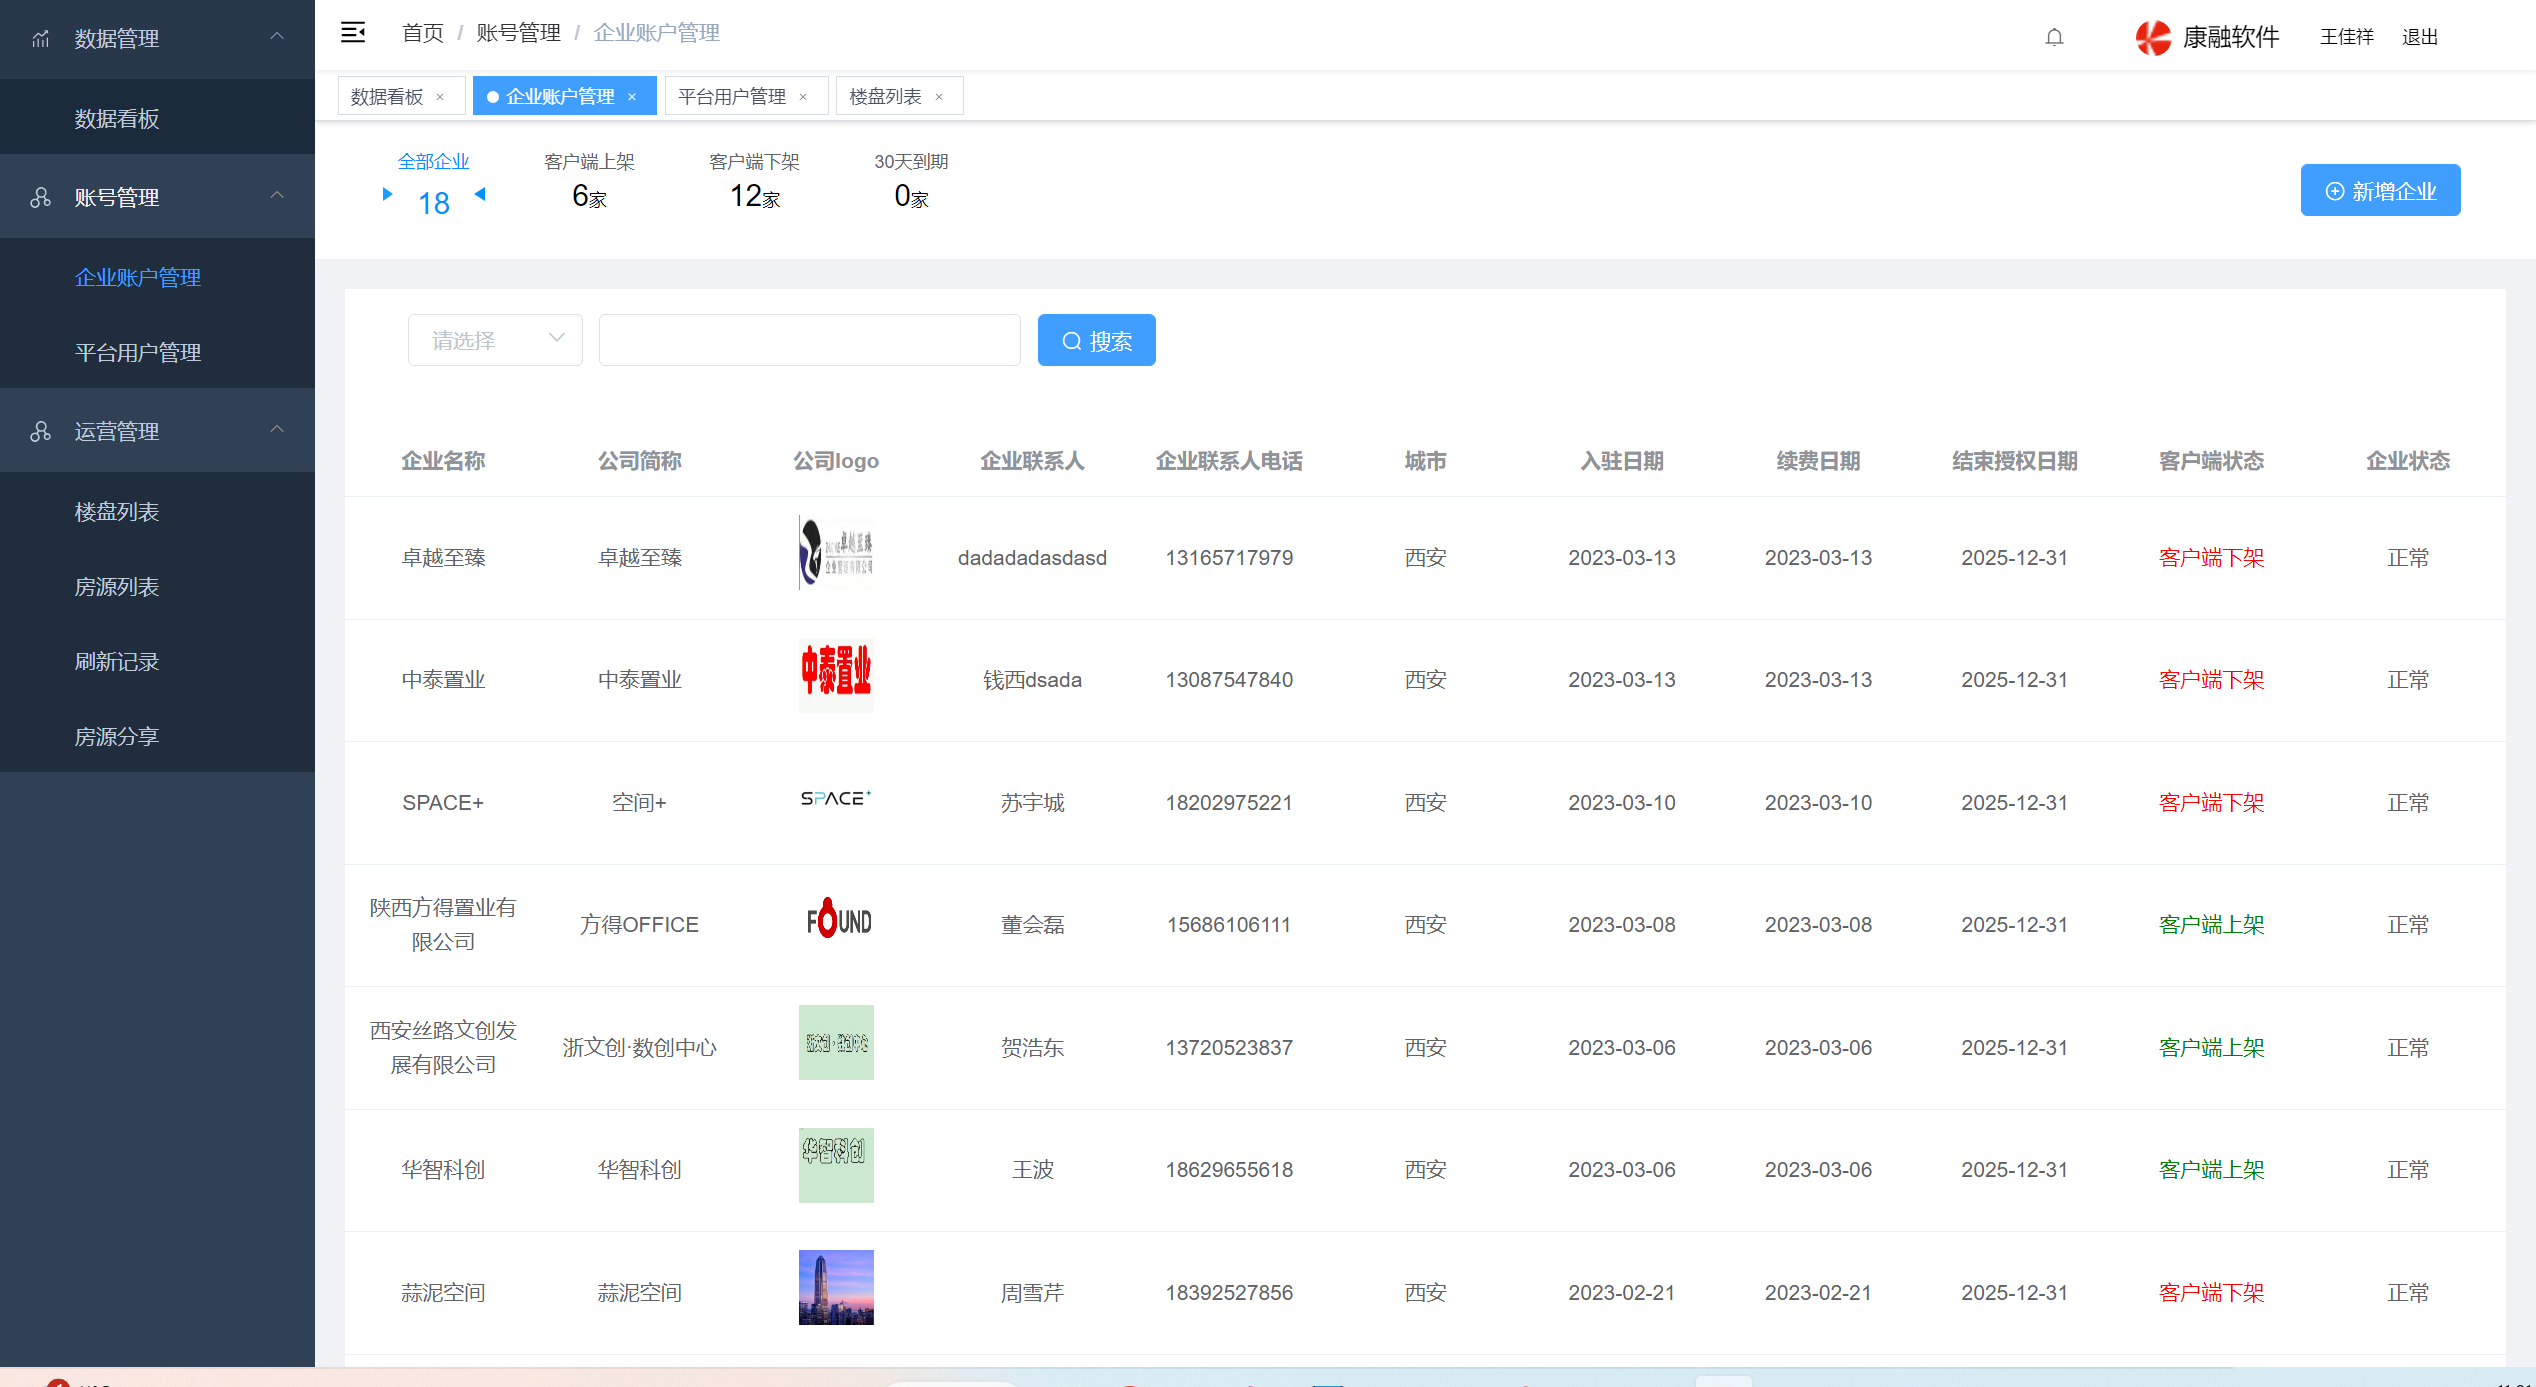This screenshot has width=2536, height=1387.
Task: Click the 客户端下架 status for 蒜泥空间
Action: (x=2211, y=1292)
